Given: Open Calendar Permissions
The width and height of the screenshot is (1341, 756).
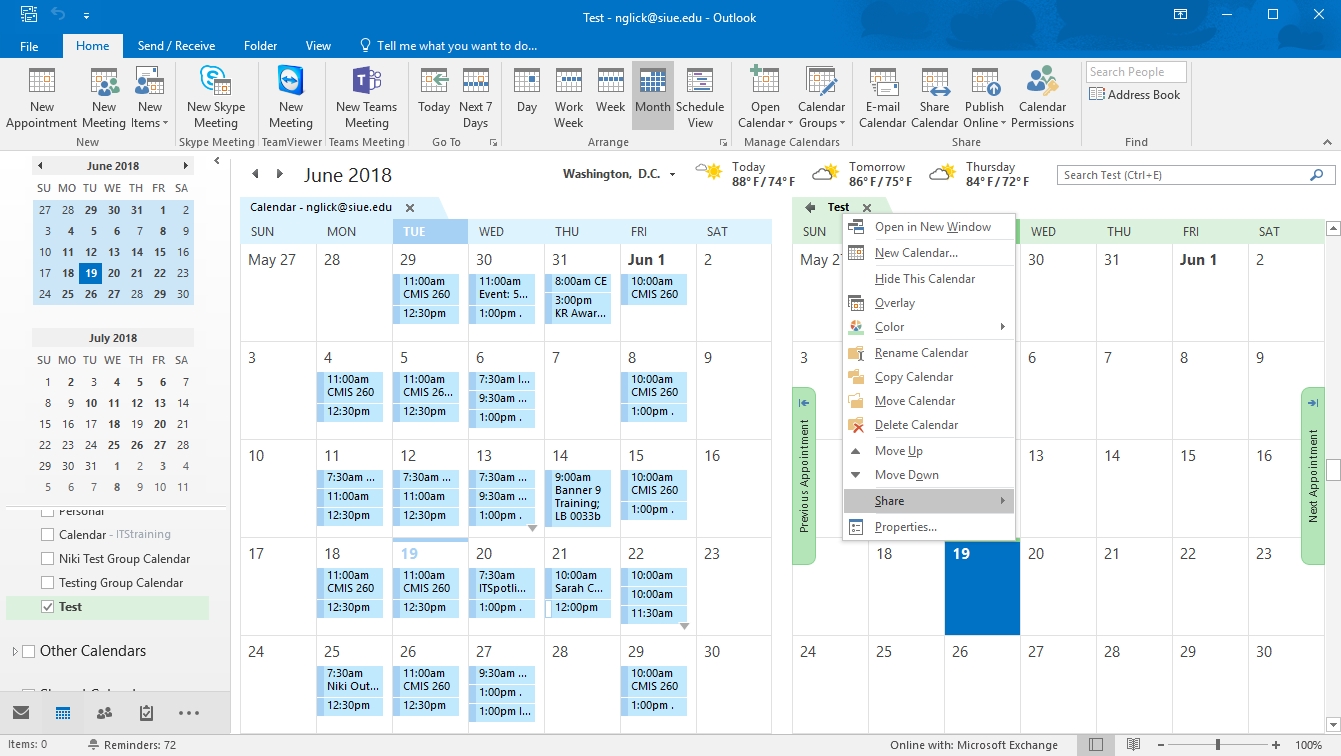Looking at the screenshot, I should pos(1042,98).
